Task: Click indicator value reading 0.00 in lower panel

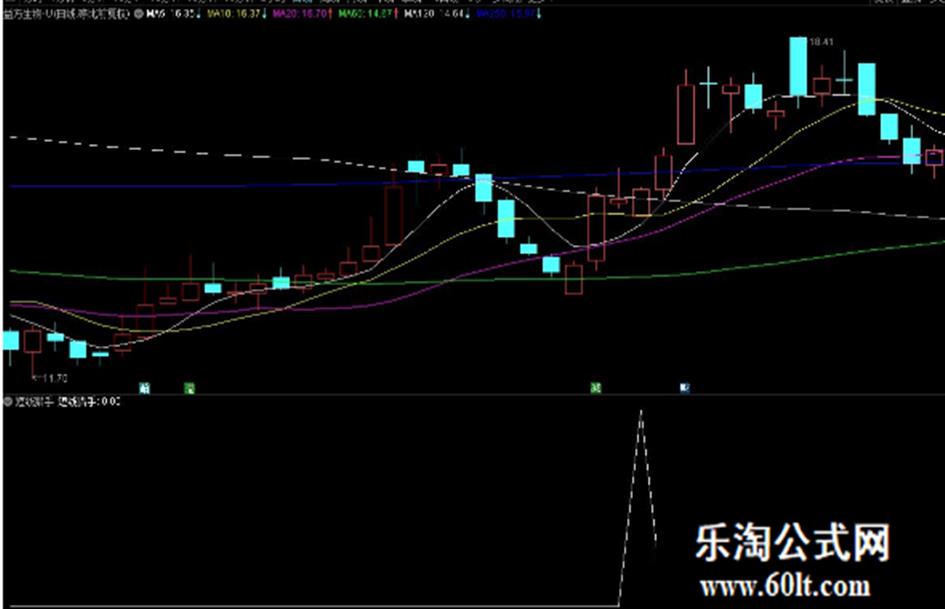Action: (x=89, y=401)
